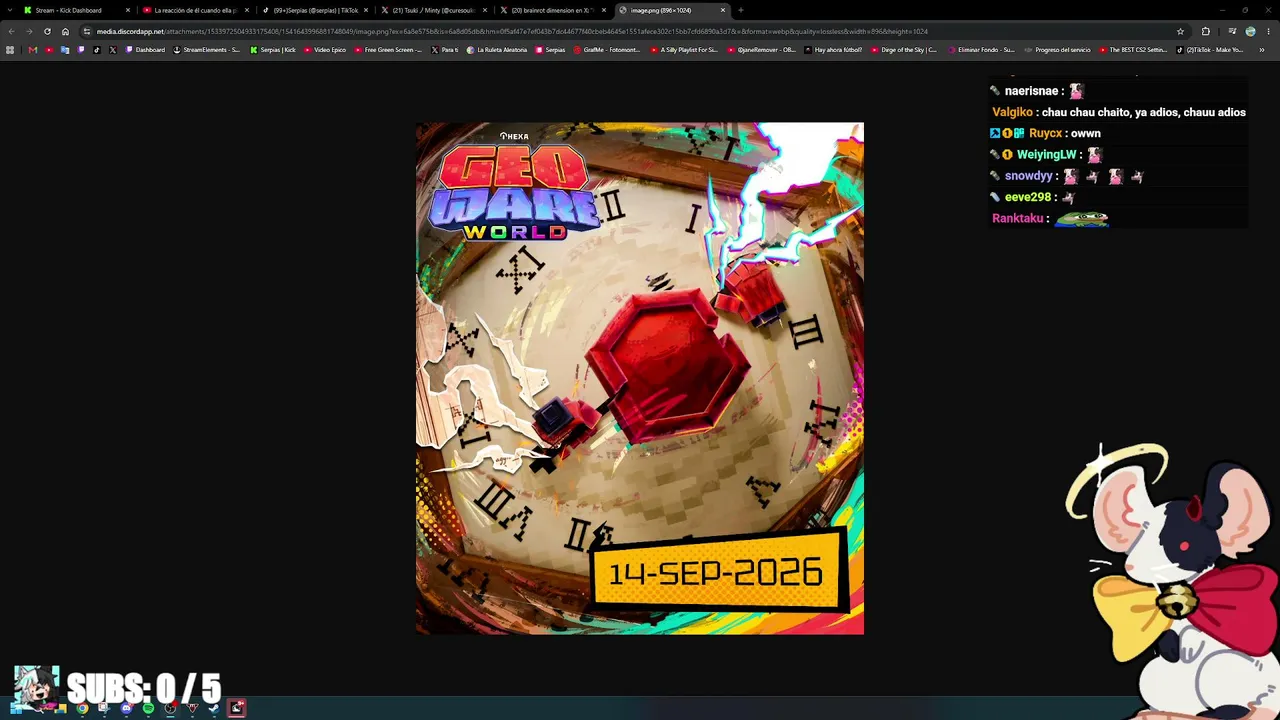Image resolution: width=1280 pixels, height=720 pixels.
Task: Open the La reacción de él YouTube tab
Action: (x=195, y=10)
